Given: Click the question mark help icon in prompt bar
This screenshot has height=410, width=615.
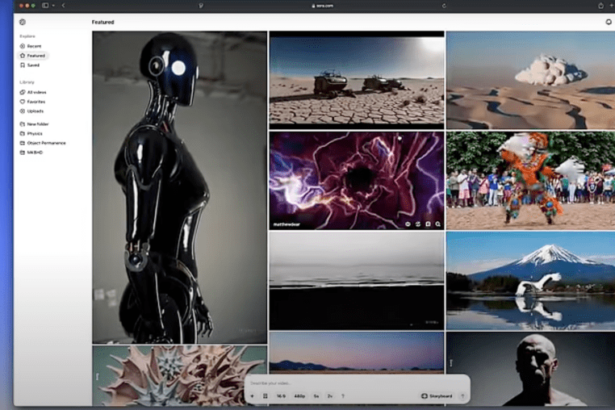Looking at the screenshot, I should [x=343, y=396].
